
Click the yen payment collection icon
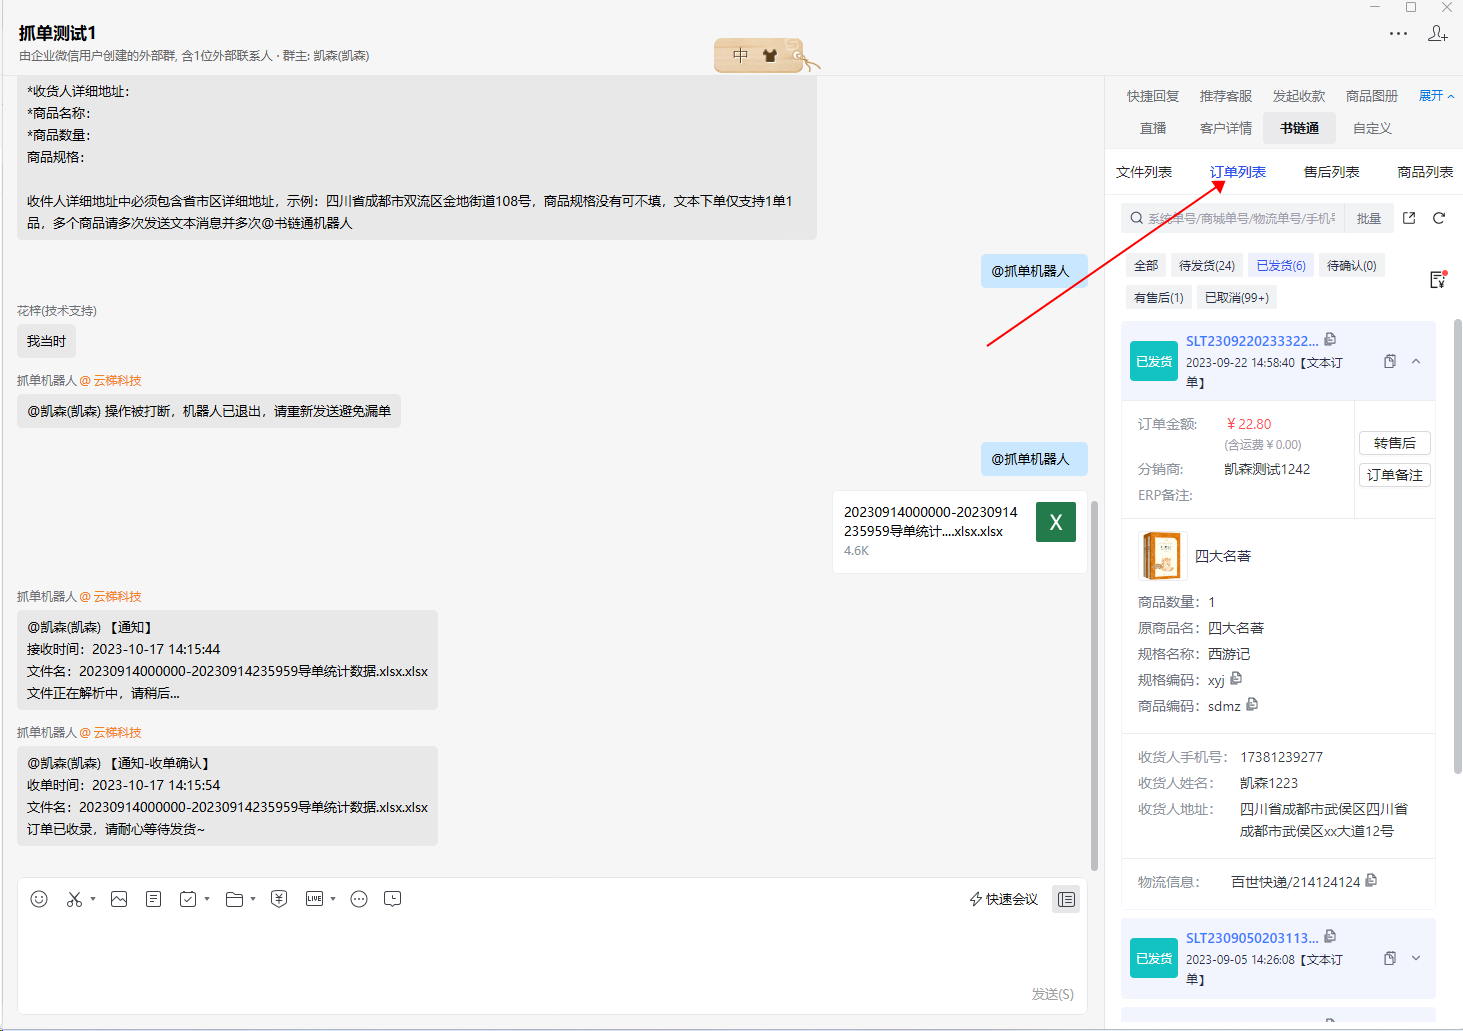[x=279, y=899]
